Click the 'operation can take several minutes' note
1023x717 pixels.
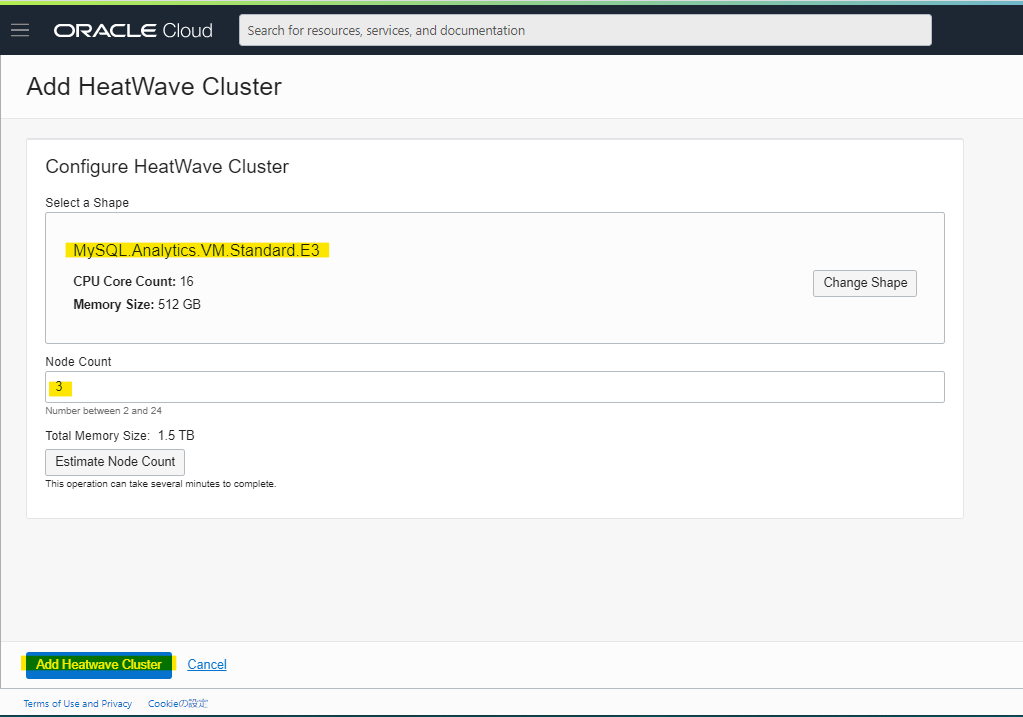(x=160, y=483)
